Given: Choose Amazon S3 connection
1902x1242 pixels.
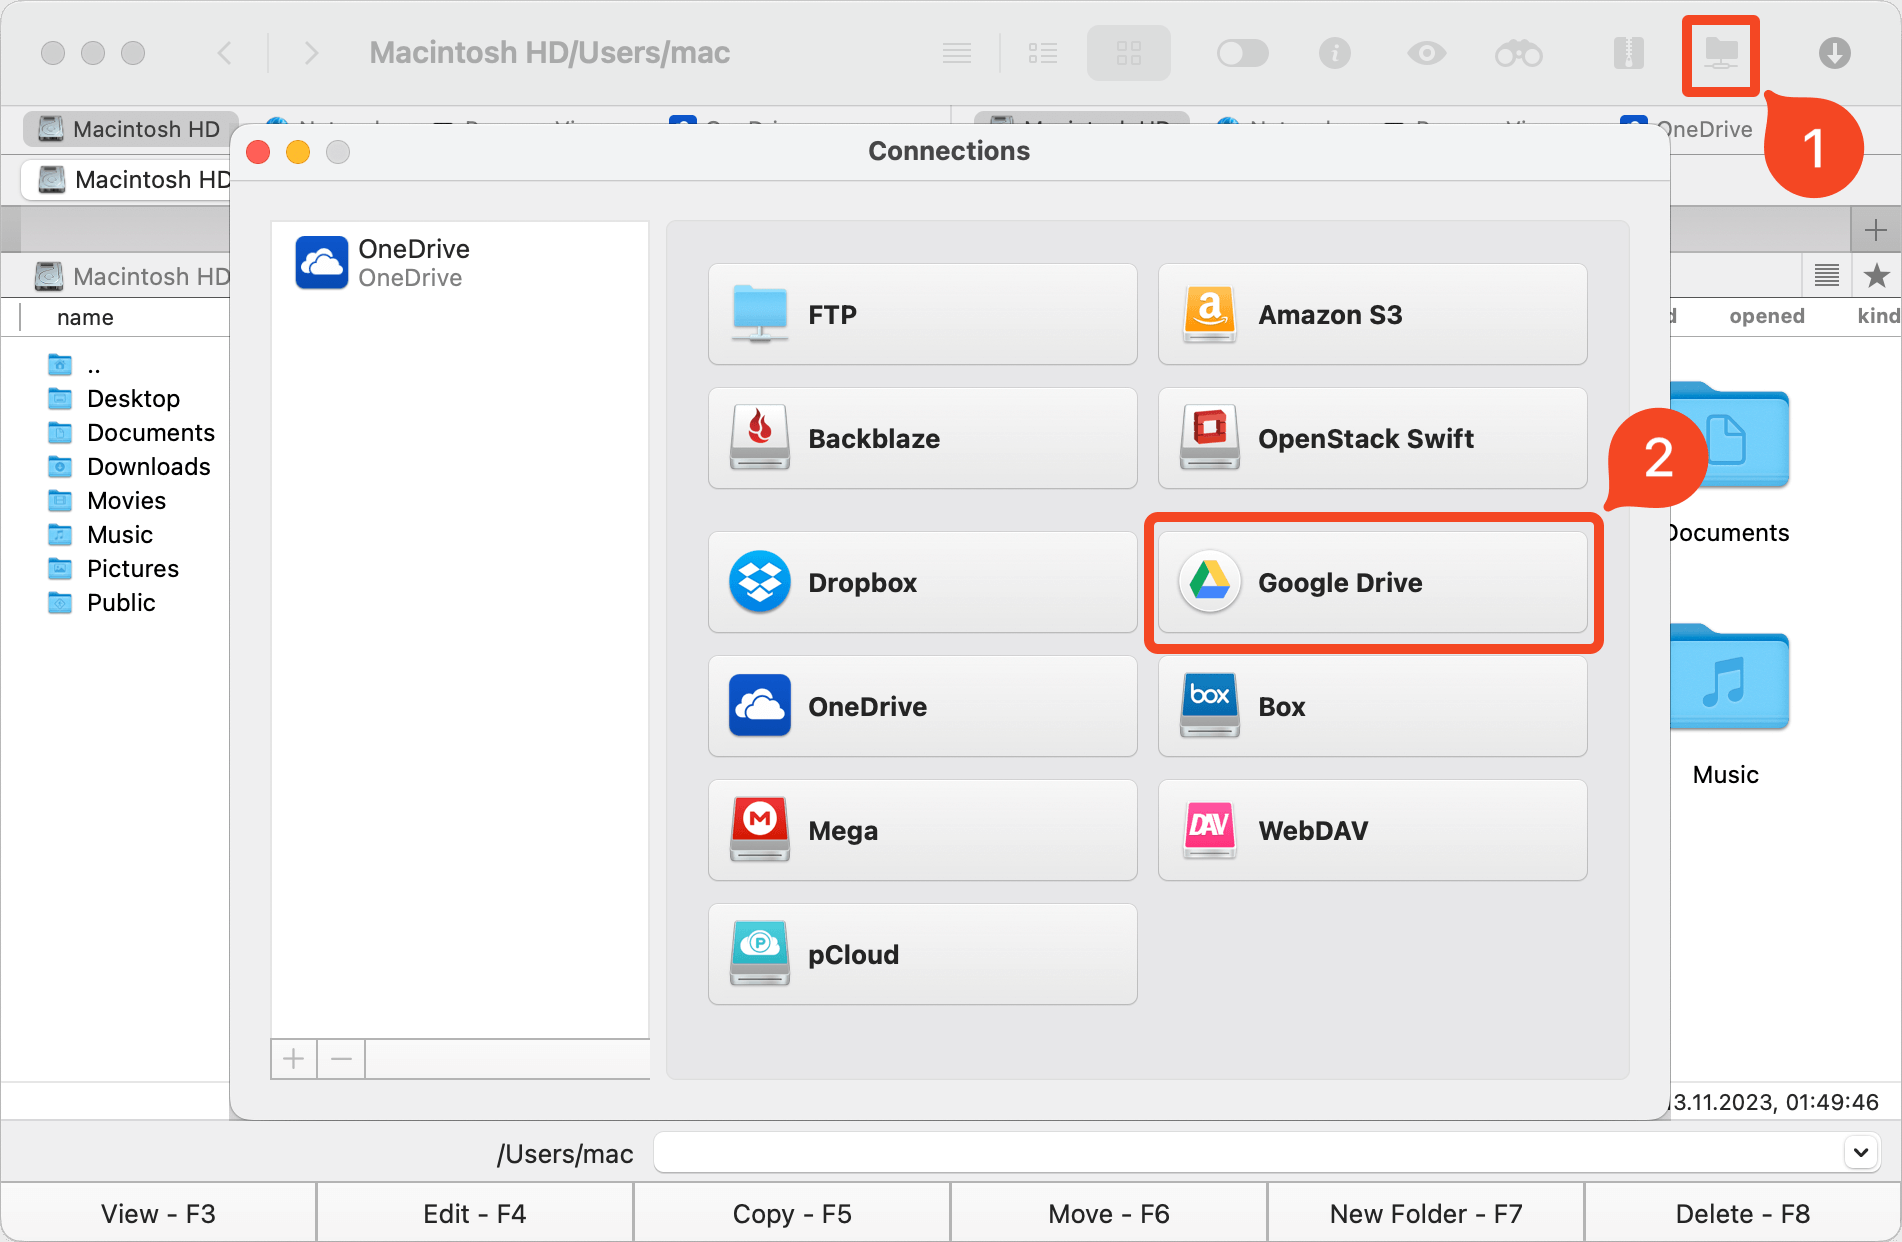Looking at the screenshot, I should coord(1372,314).
